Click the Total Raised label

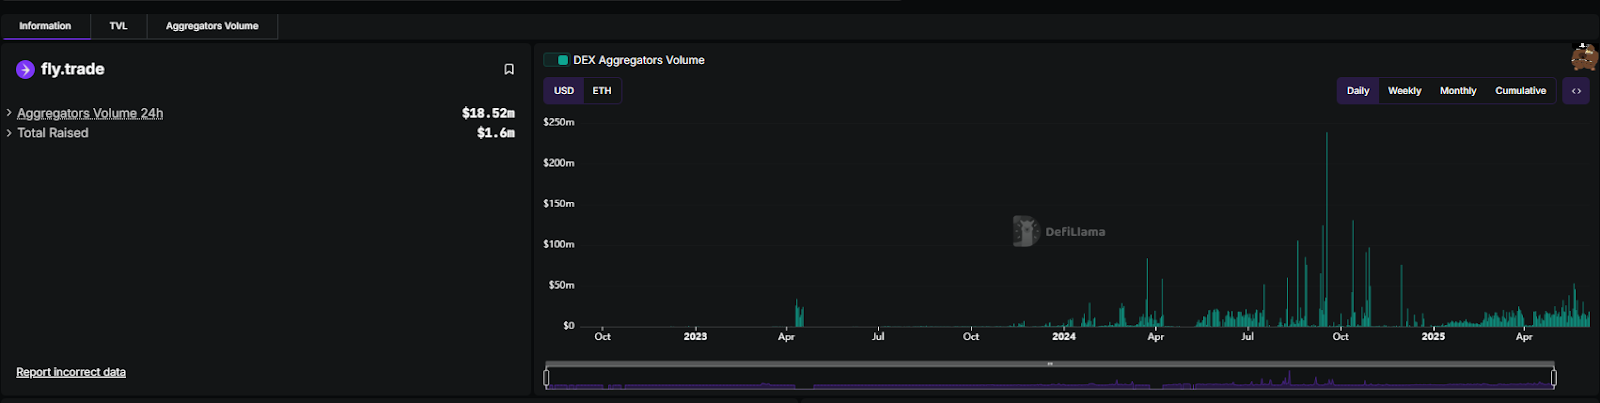53,133
